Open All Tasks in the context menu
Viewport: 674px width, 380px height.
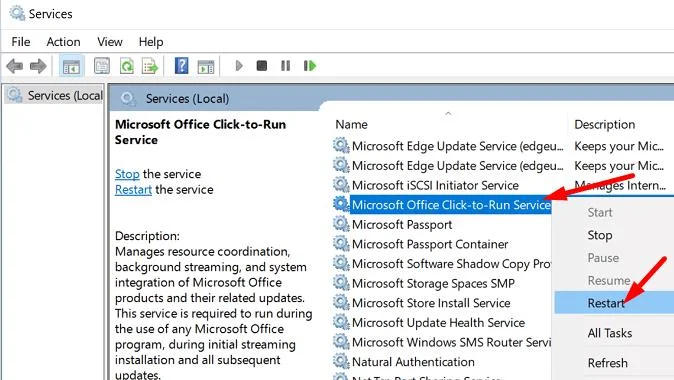point(610,333)
